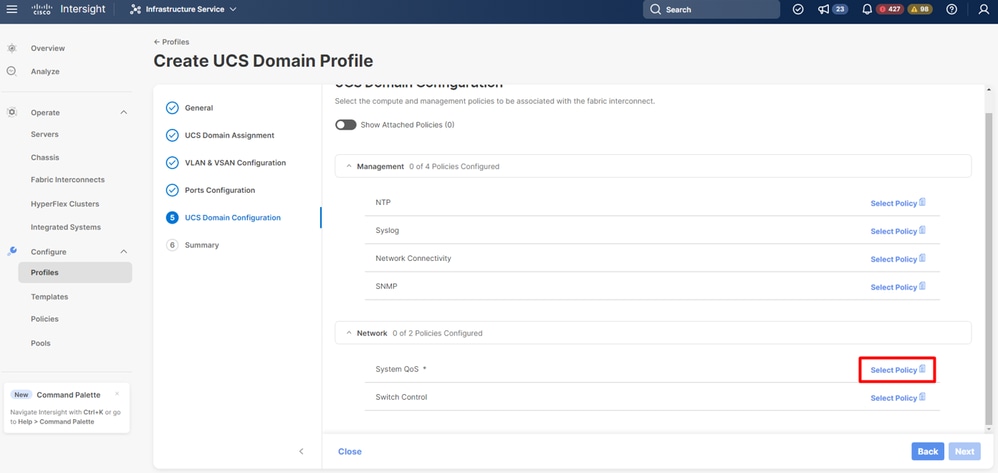Click the Search field in header
The width and height of the screenshot is (998, 473).
click(x=711, y=10)
